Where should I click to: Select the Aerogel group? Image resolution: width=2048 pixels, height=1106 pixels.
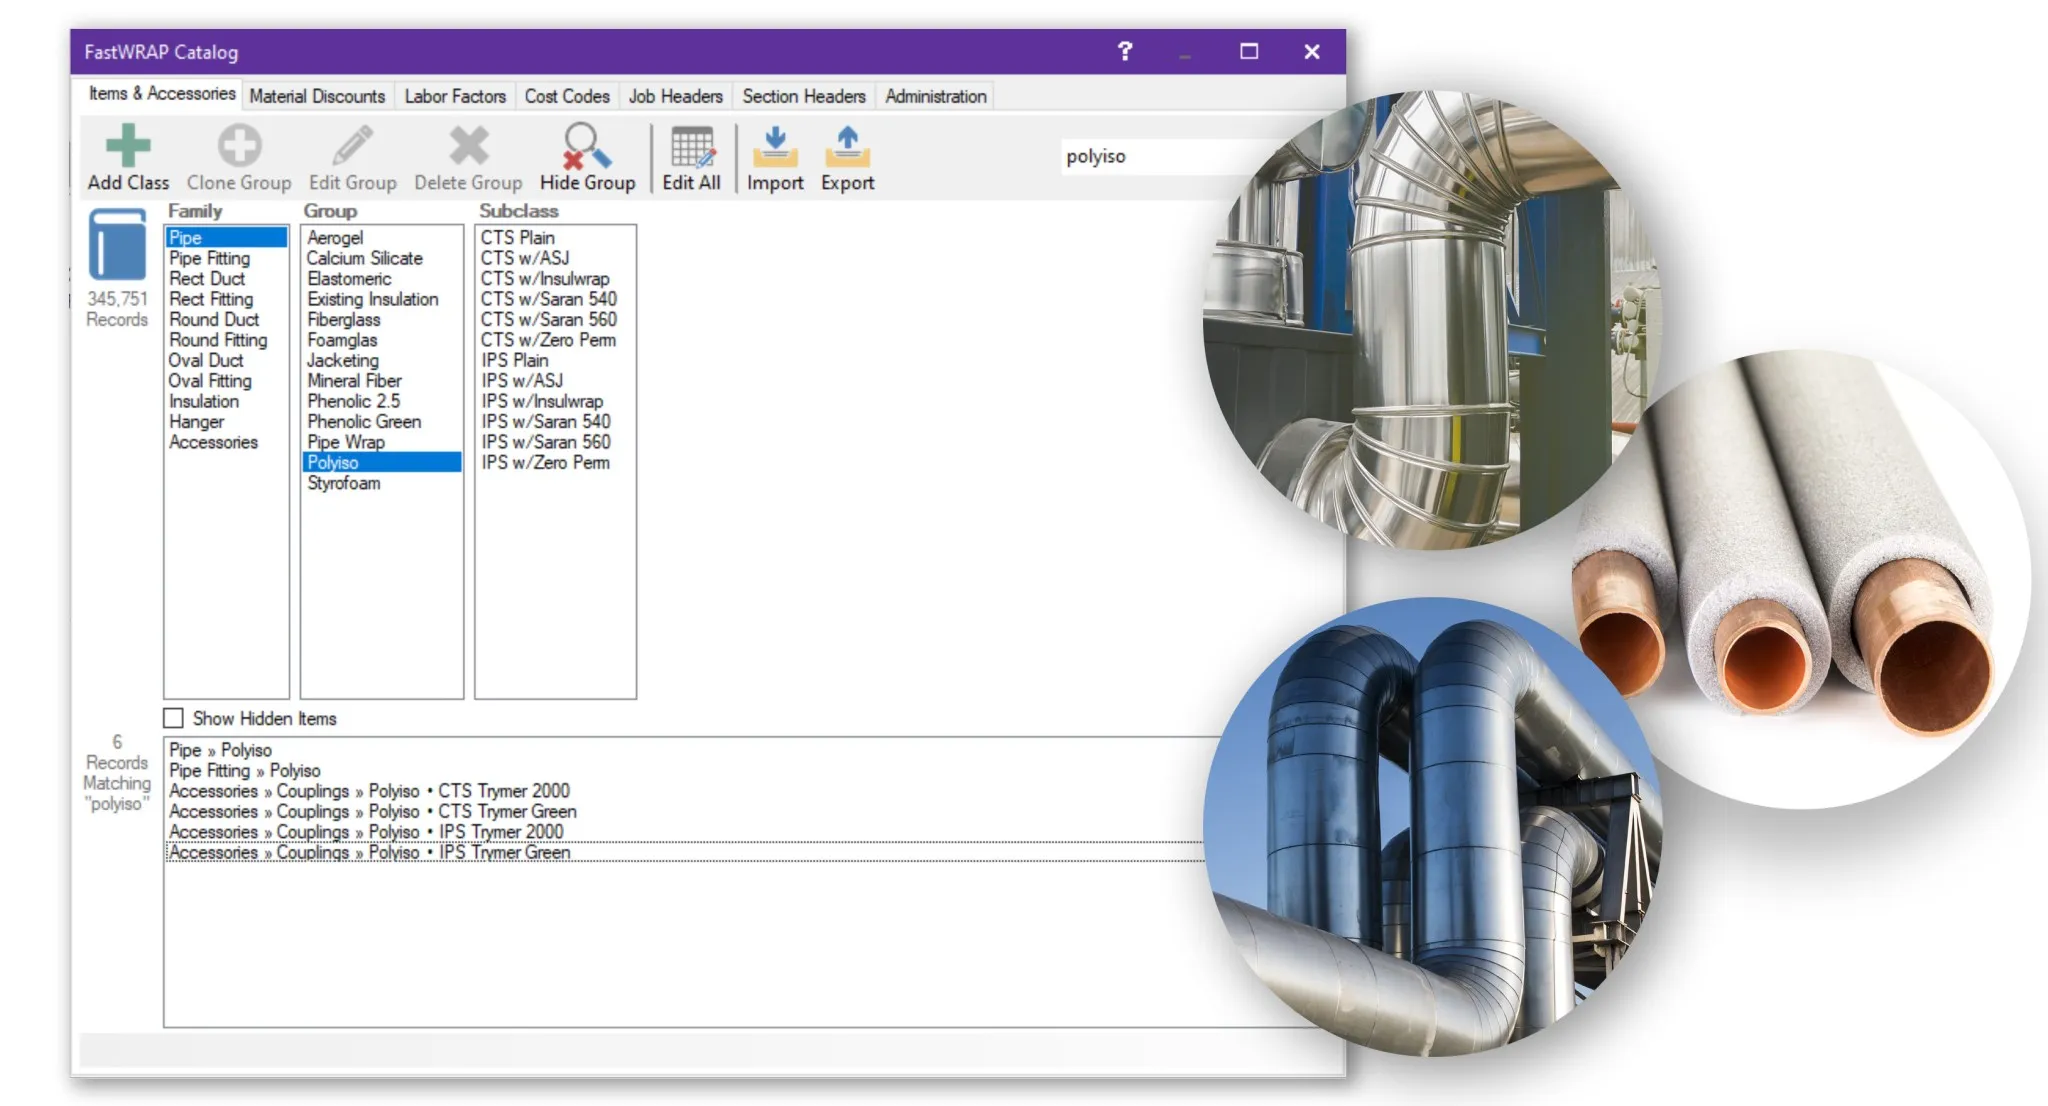[382, 237]
